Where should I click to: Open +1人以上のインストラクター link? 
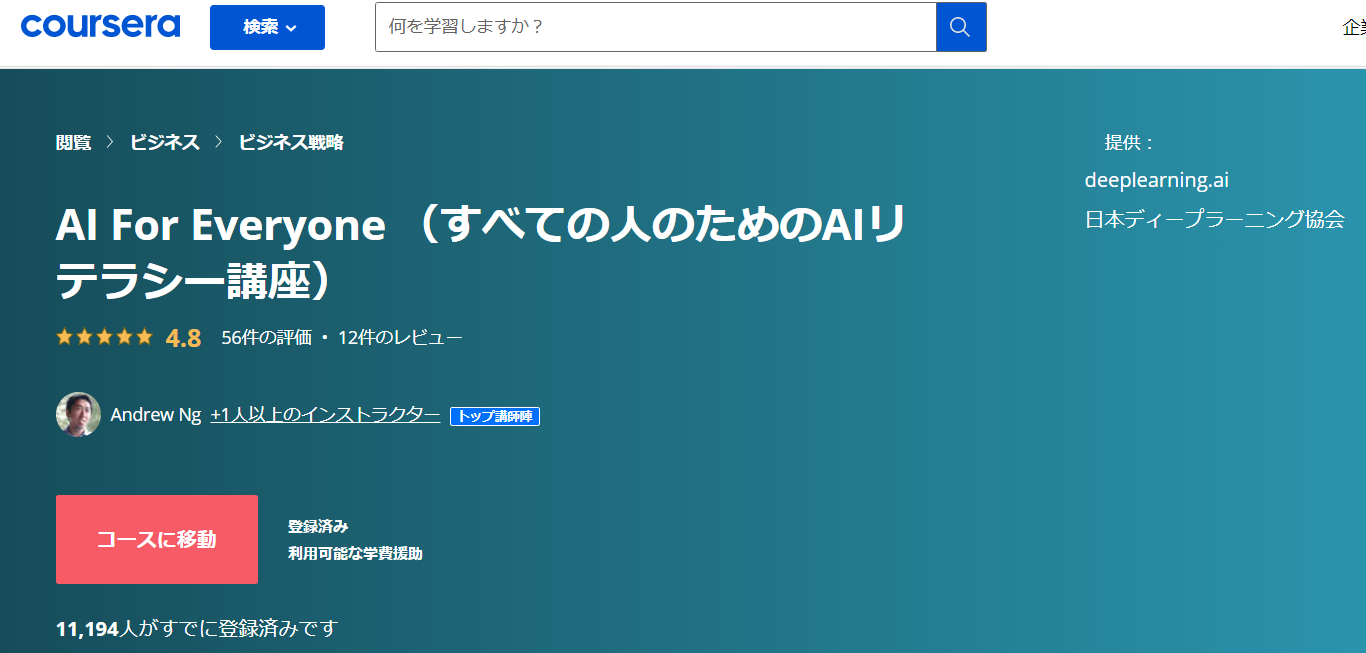[325, 415]
